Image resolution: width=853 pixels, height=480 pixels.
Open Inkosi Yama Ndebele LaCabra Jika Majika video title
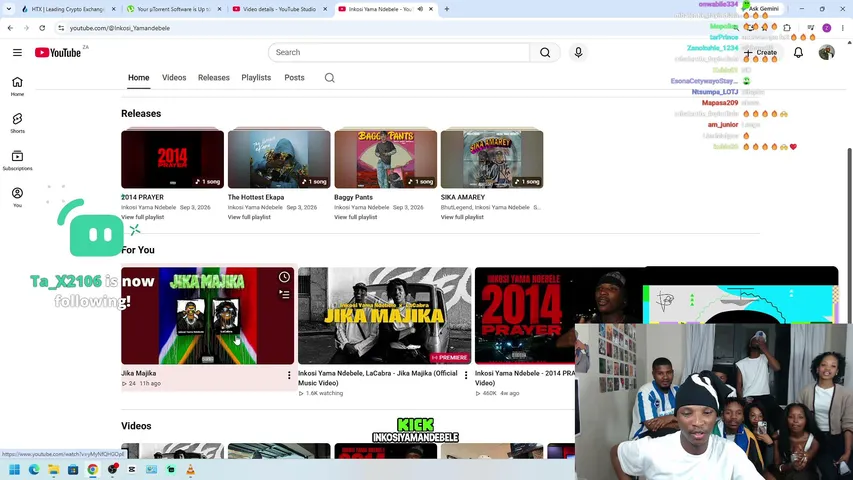coord(378,378)
